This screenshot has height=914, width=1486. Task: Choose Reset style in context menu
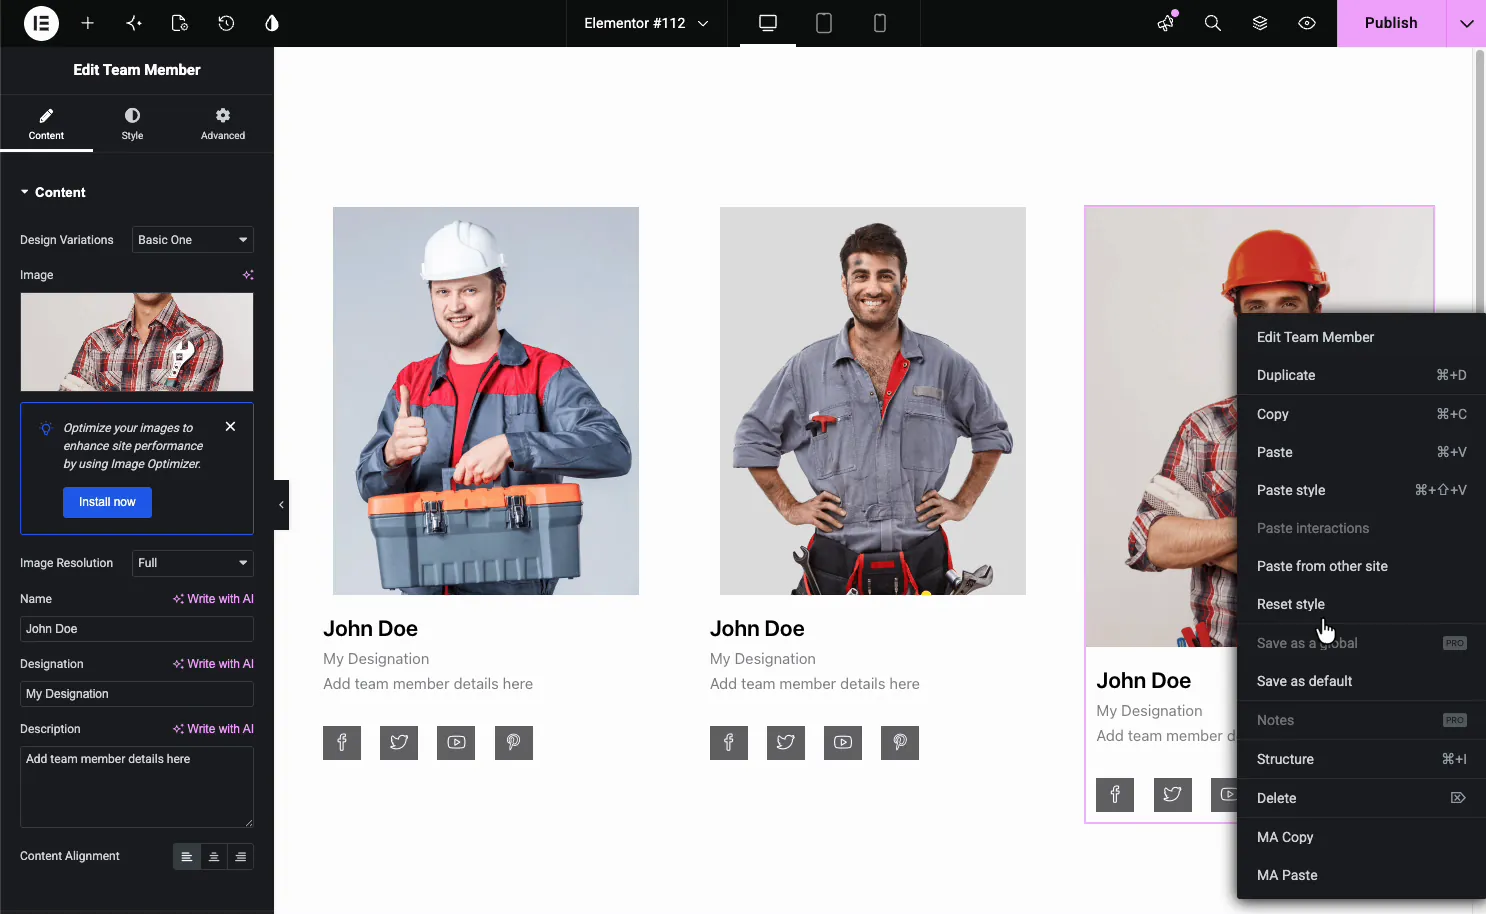[x=1361, y=604]
